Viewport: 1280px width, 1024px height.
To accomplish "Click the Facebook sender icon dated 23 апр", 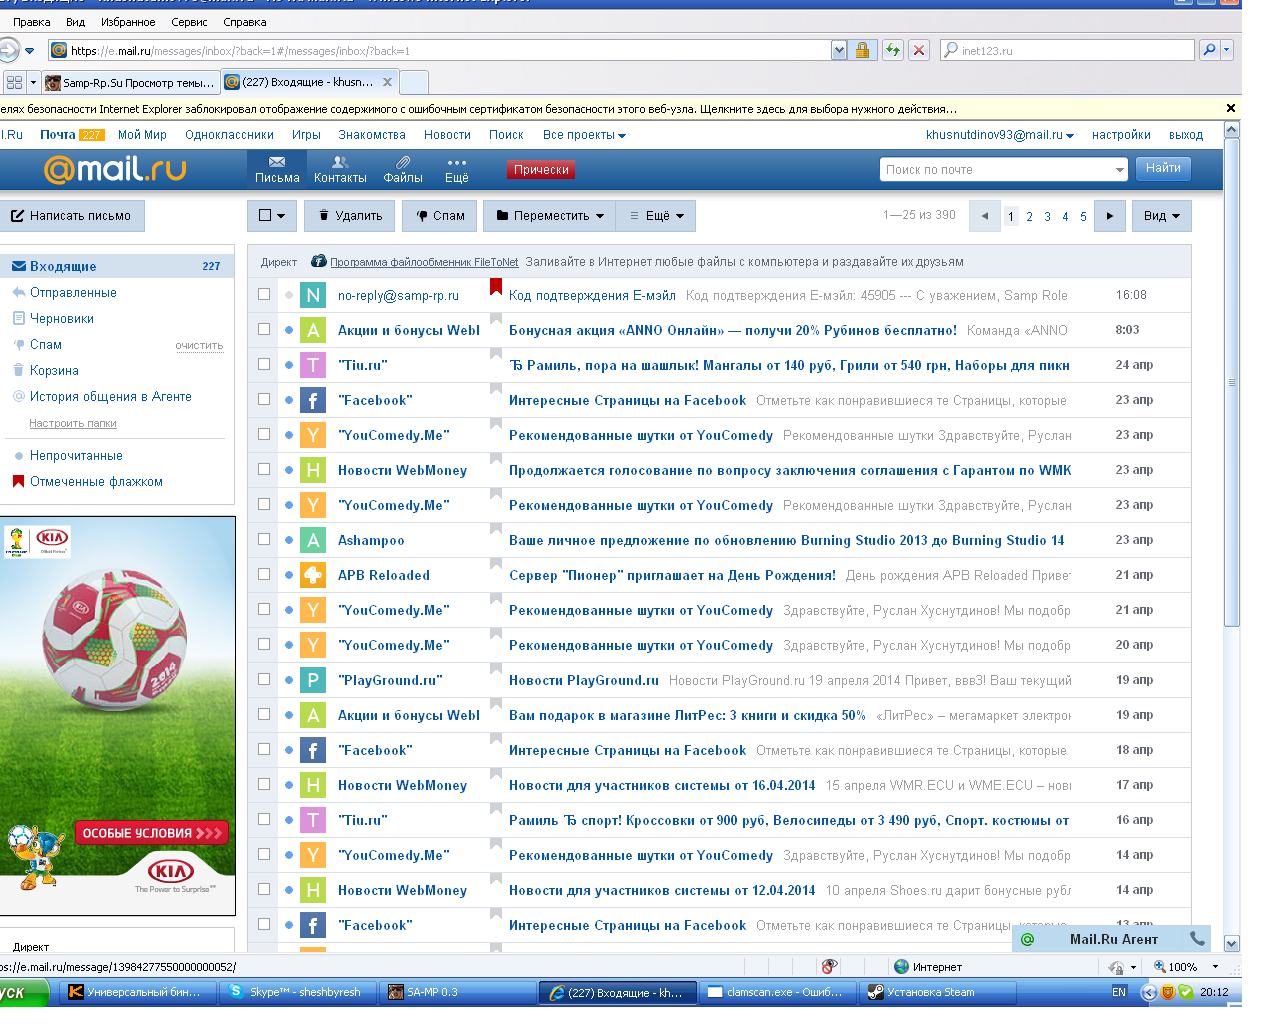I will 313,400.
